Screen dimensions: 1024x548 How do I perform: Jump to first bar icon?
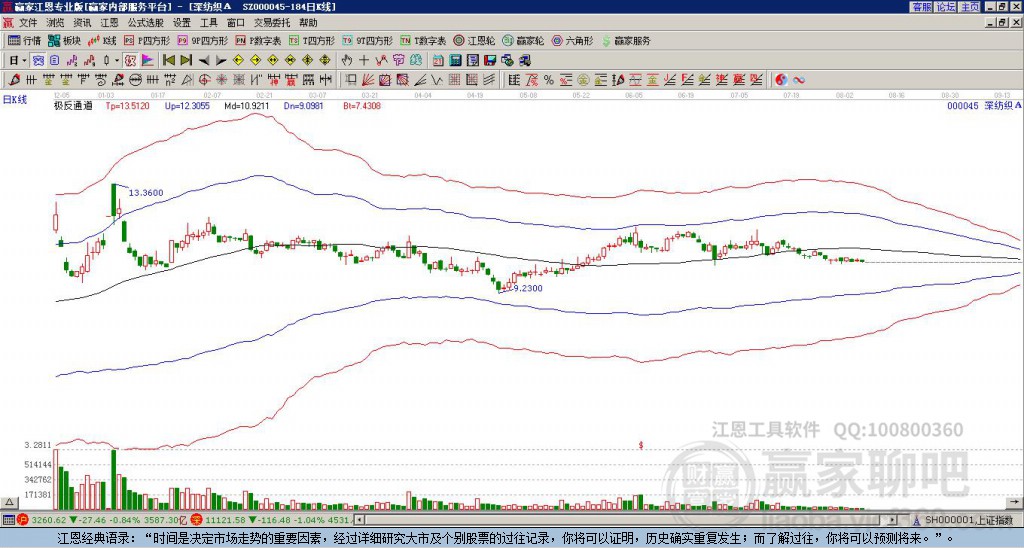point(168,60)
